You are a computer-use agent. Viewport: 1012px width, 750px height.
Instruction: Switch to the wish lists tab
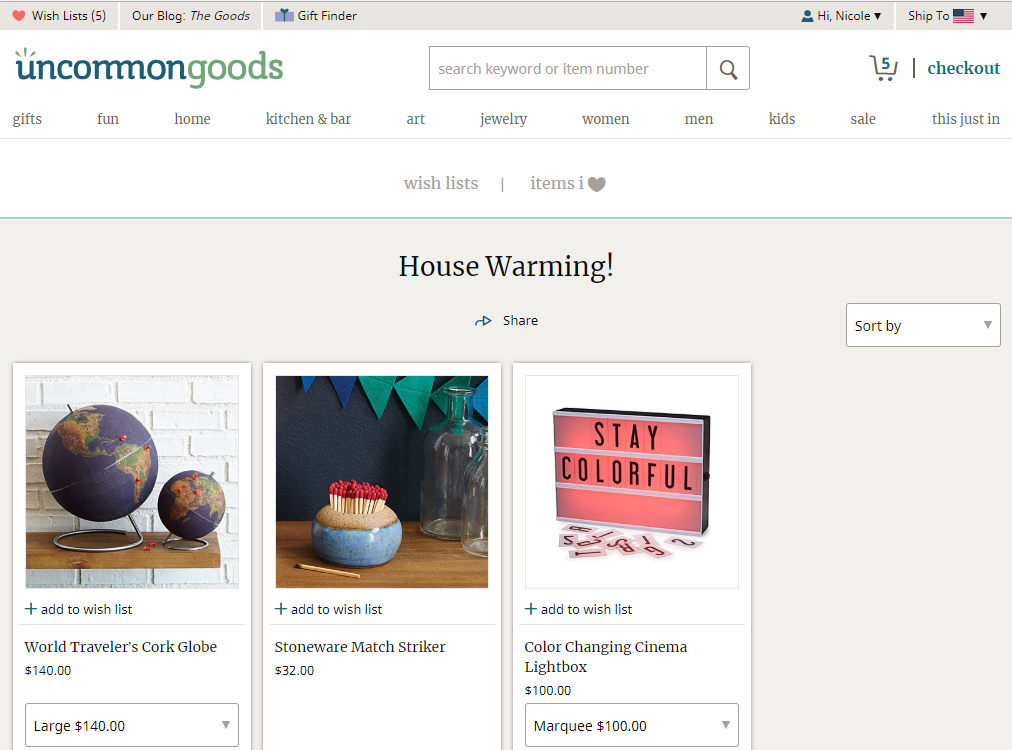(441, 183)
